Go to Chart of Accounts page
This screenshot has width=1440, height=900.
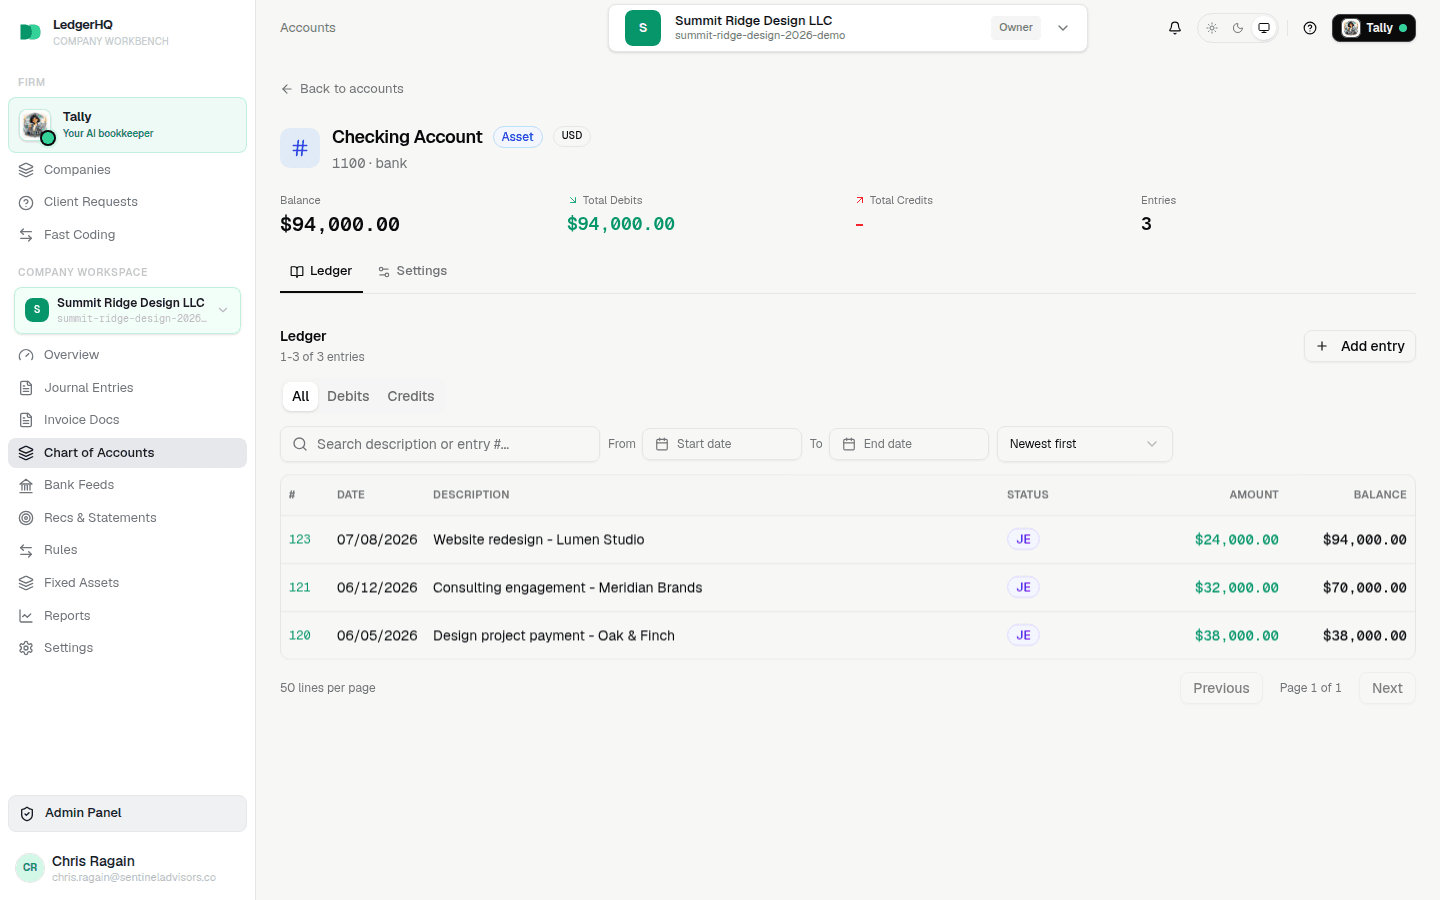coord(127,453)
